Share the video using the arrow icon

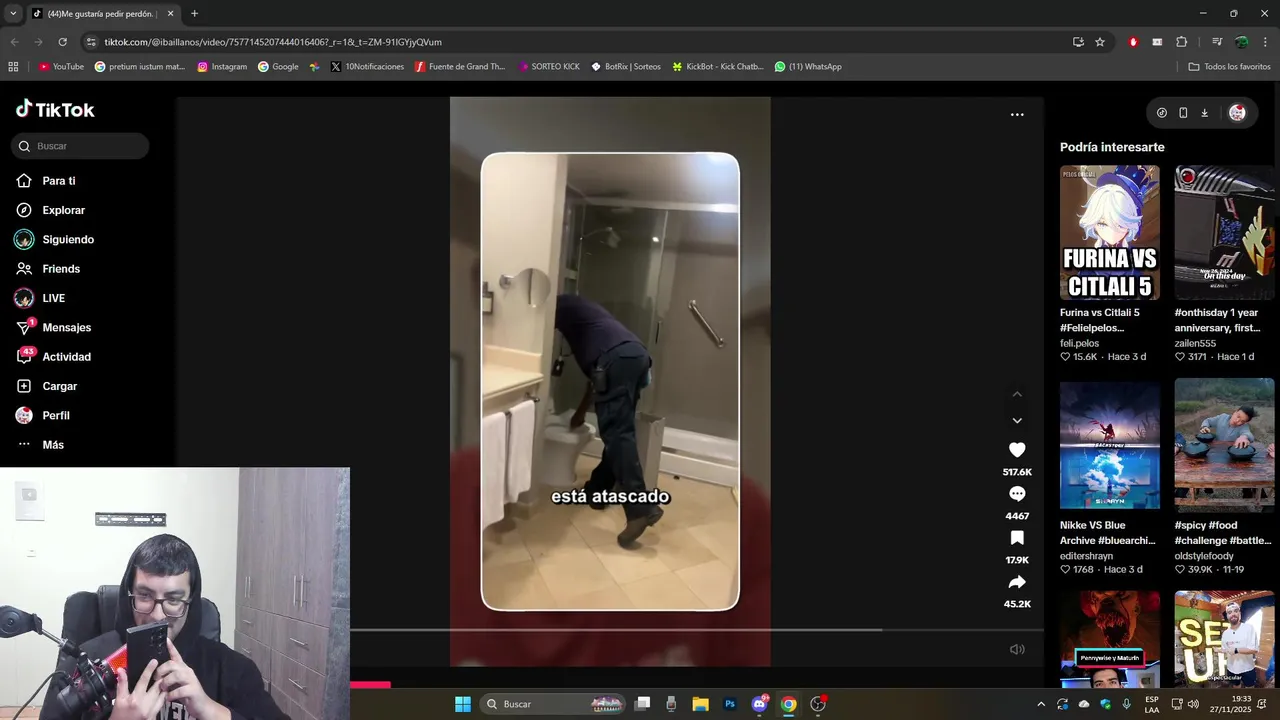1017,582
